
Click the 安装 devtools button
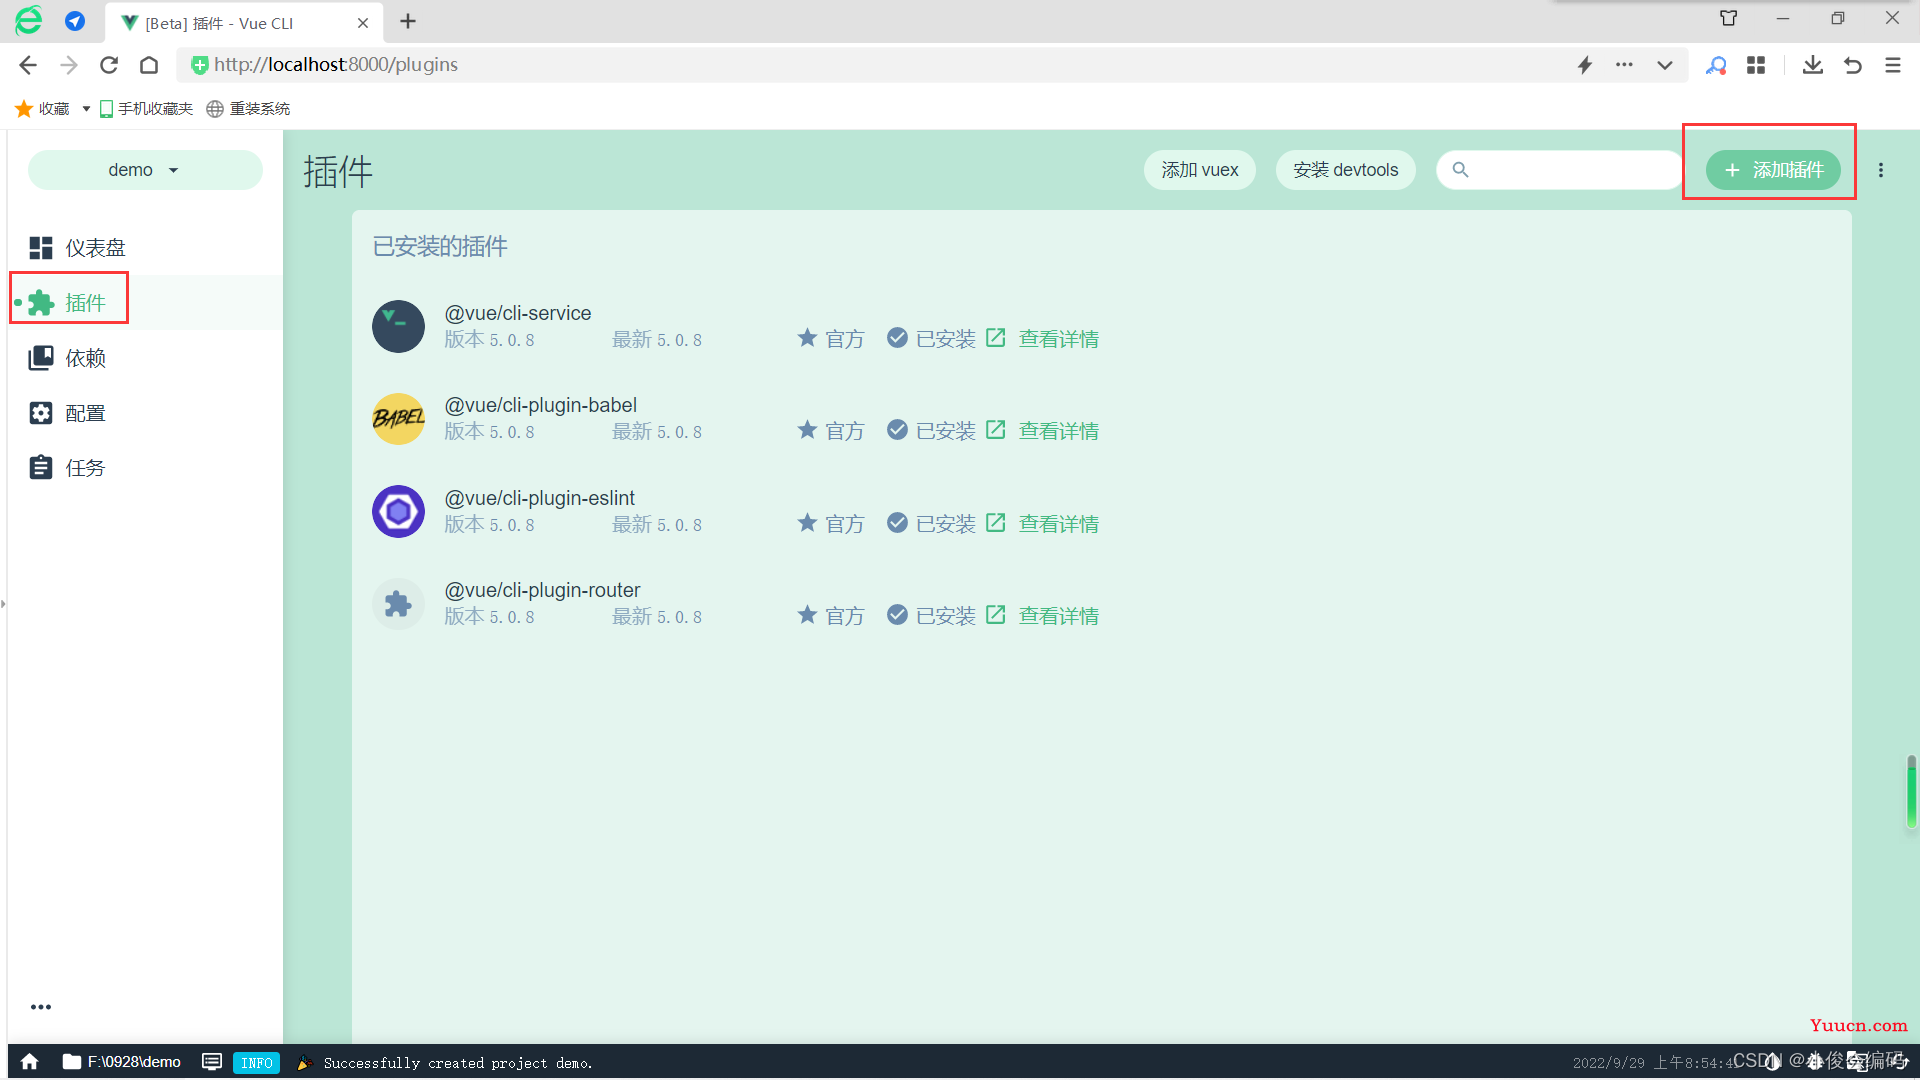[x=1345, y=170]
